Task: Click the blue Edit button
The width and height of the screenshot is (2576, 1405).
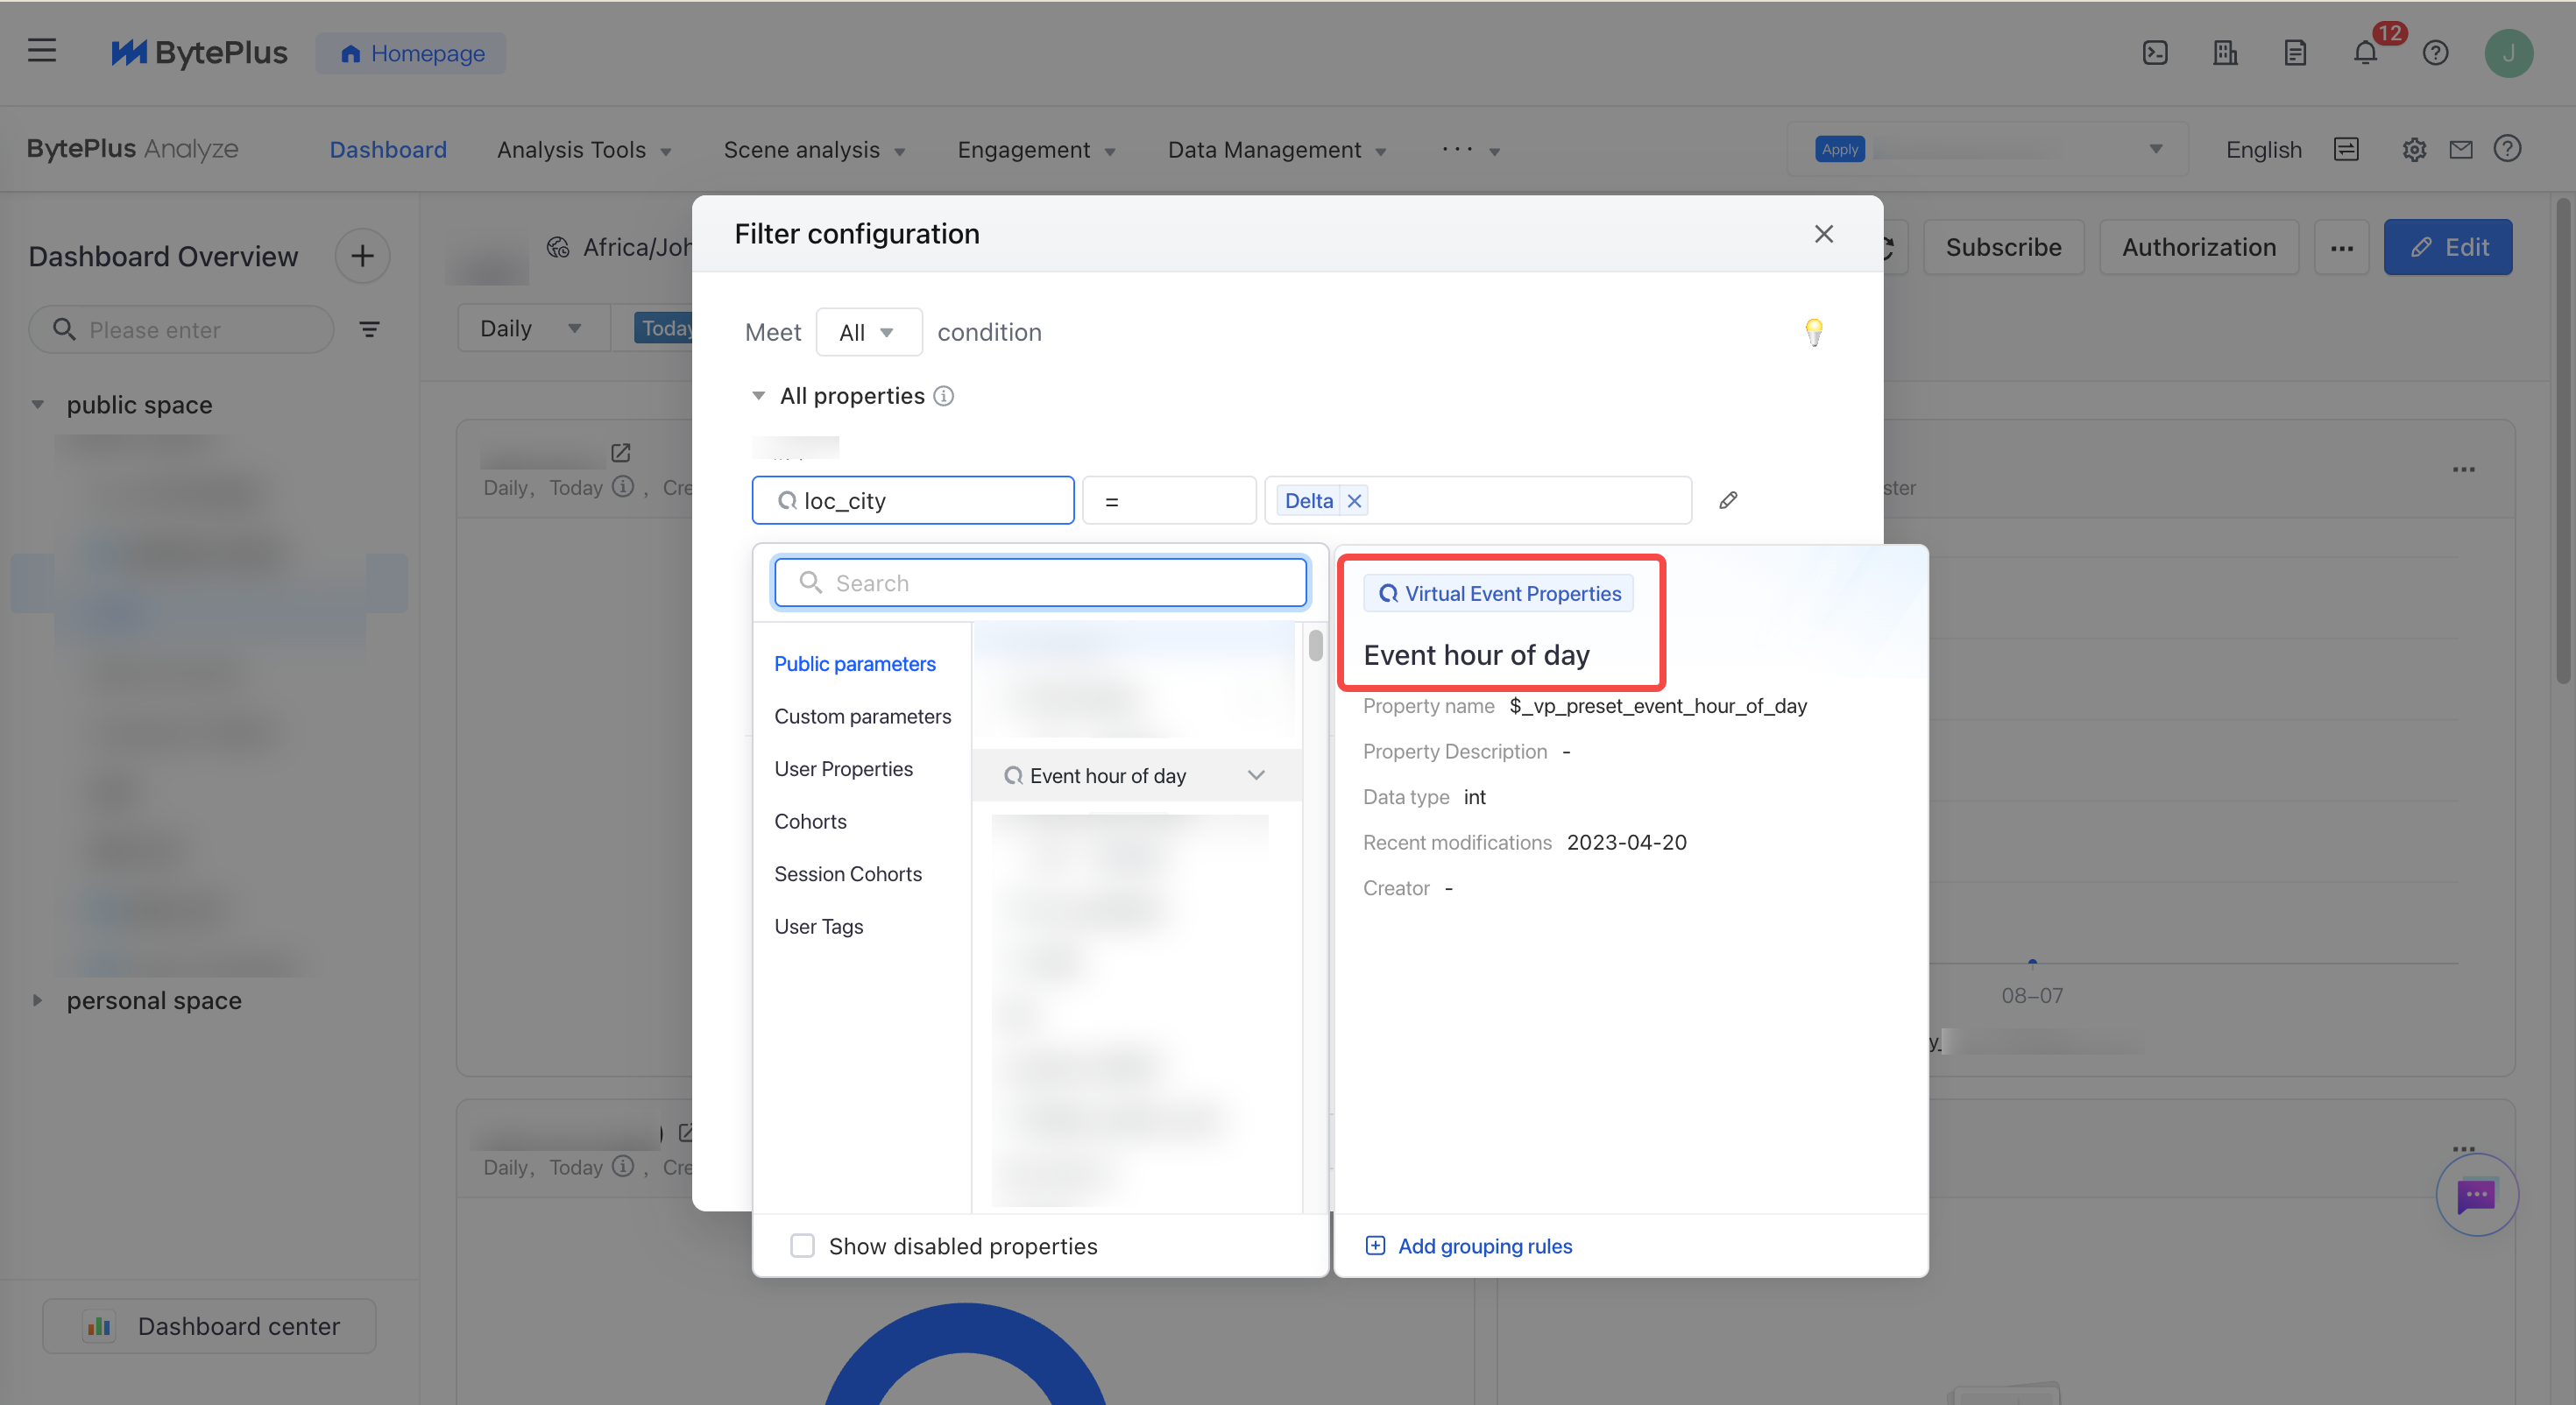Action: click(x=2447, y=247)
